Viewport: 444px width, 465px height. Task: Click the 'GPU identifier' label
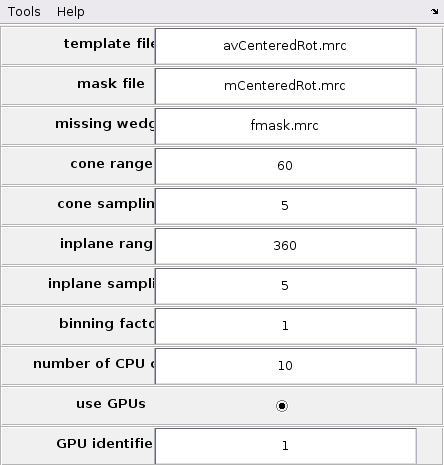point(104,444)
